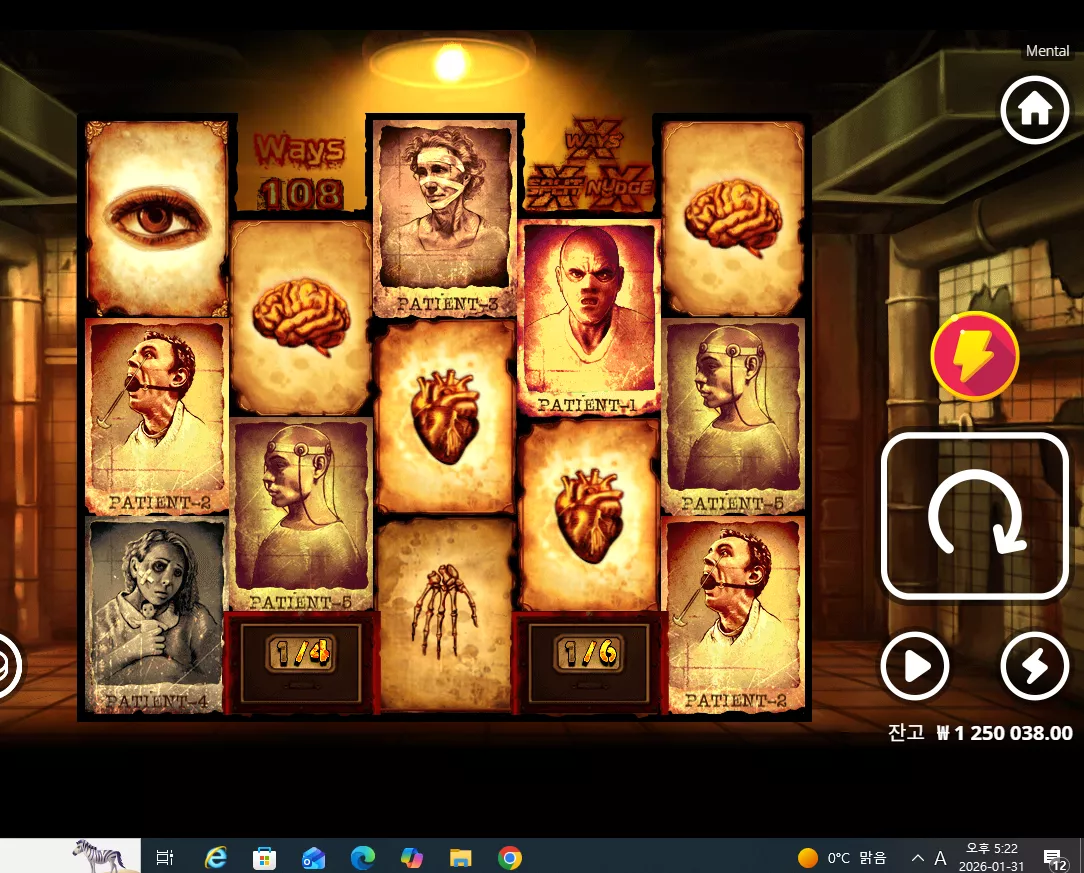Click the Patient-2 card on the fifth reel
Screen dimensions: 1084x873
coord(733,614)
